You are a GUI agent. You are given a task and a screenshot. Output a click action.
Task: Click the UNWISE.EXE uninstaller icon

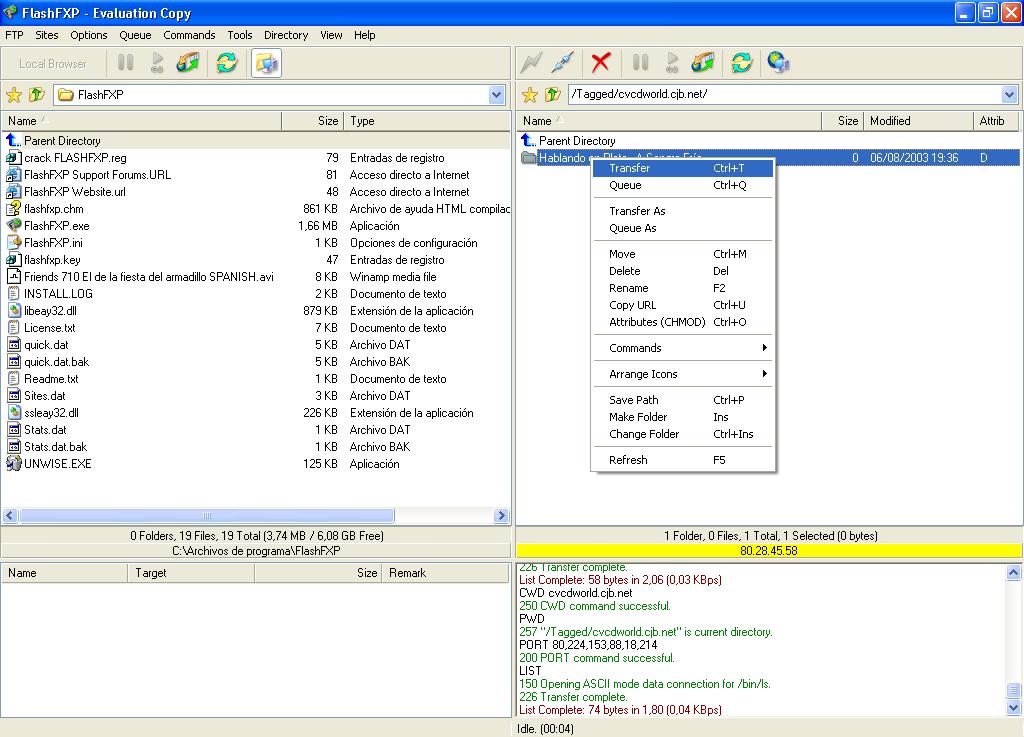(x=14, y=463)
